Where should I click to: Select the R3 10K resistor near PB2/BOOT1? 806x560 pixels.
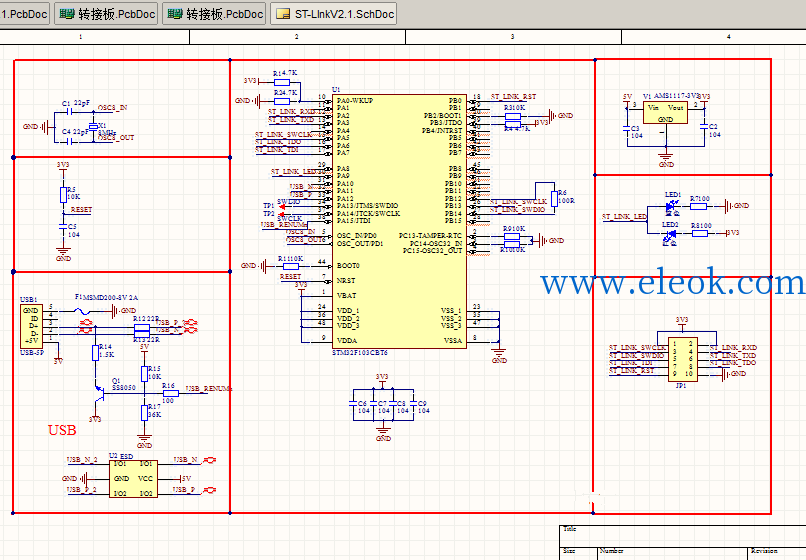pyautogui.click(x=513, y=116)
